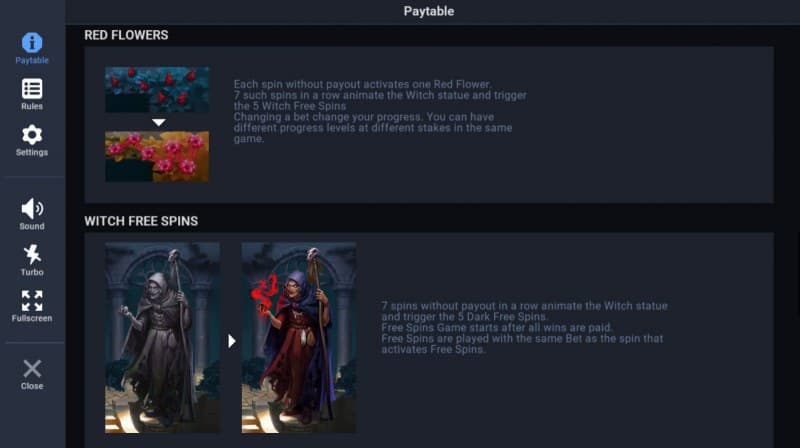Close the paytable panel with X
Viewport: 800px width, 448px height.
pos(32,368)
